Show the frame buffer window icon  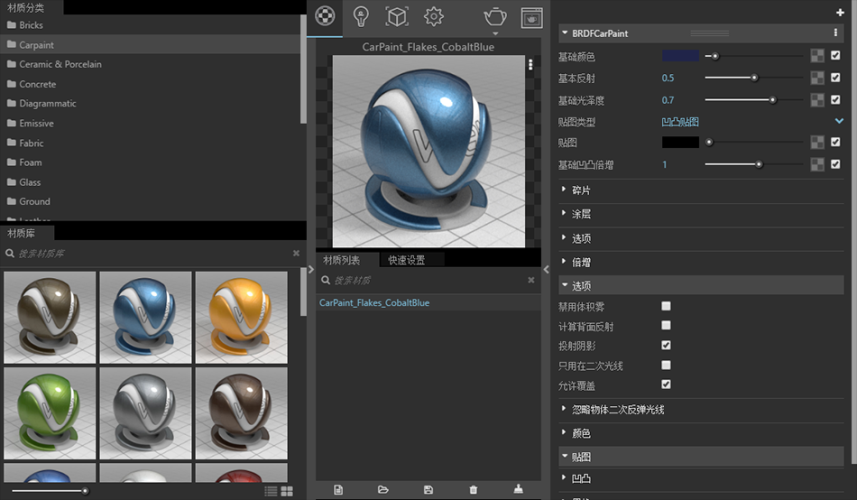pyautogui.click(x=531, y=17)
